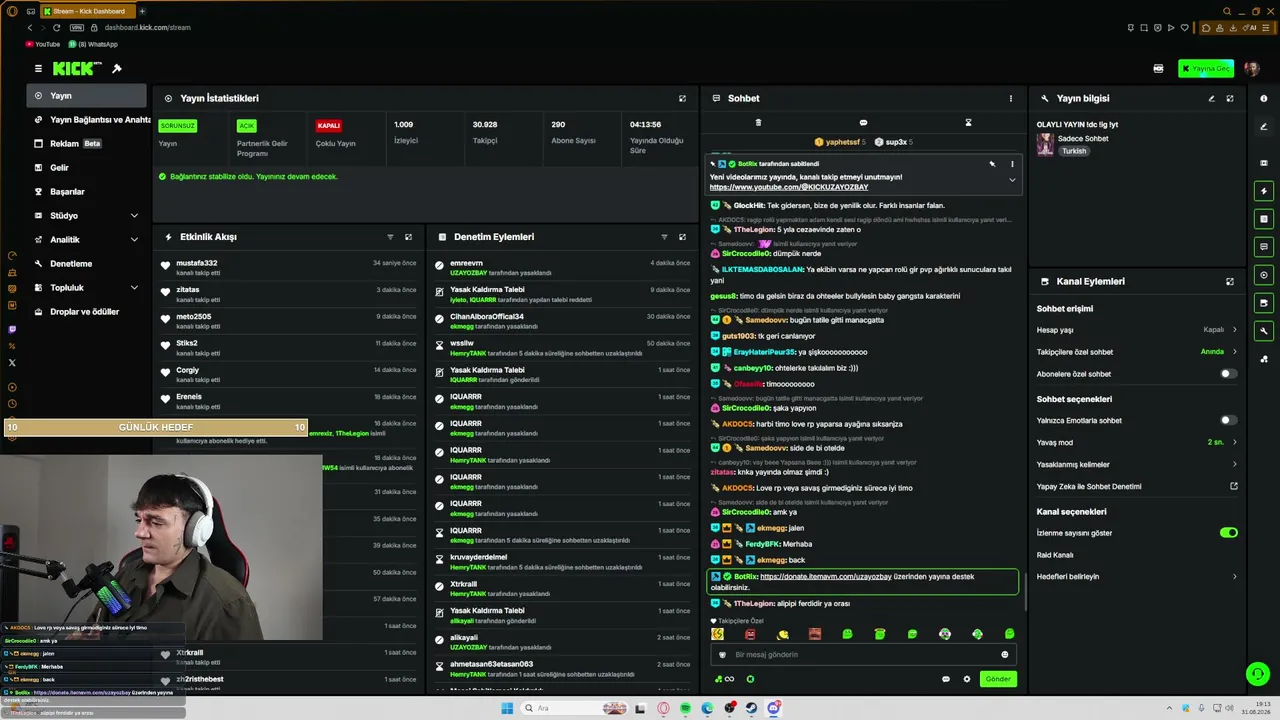Open the user avatar menu at top right
This screenshot has width=1280, height=720.
(1251, 69)
